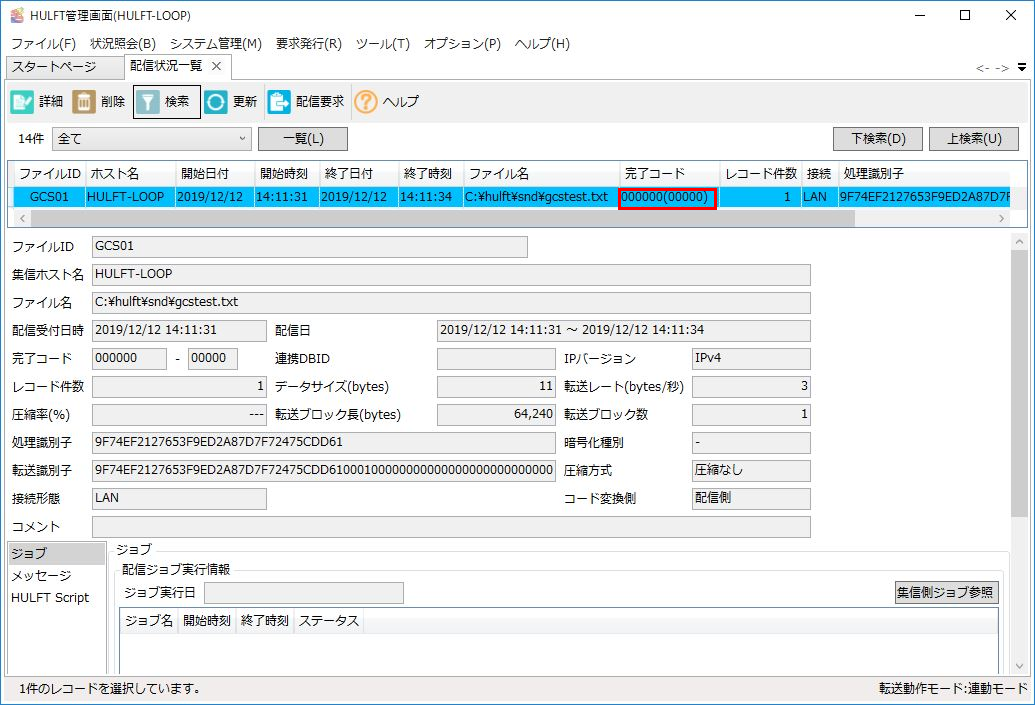The height and width of the screenshot is (705, 1035).
Task: Close the 配信状況一覧 tab with the X
Action: [216, 66]
